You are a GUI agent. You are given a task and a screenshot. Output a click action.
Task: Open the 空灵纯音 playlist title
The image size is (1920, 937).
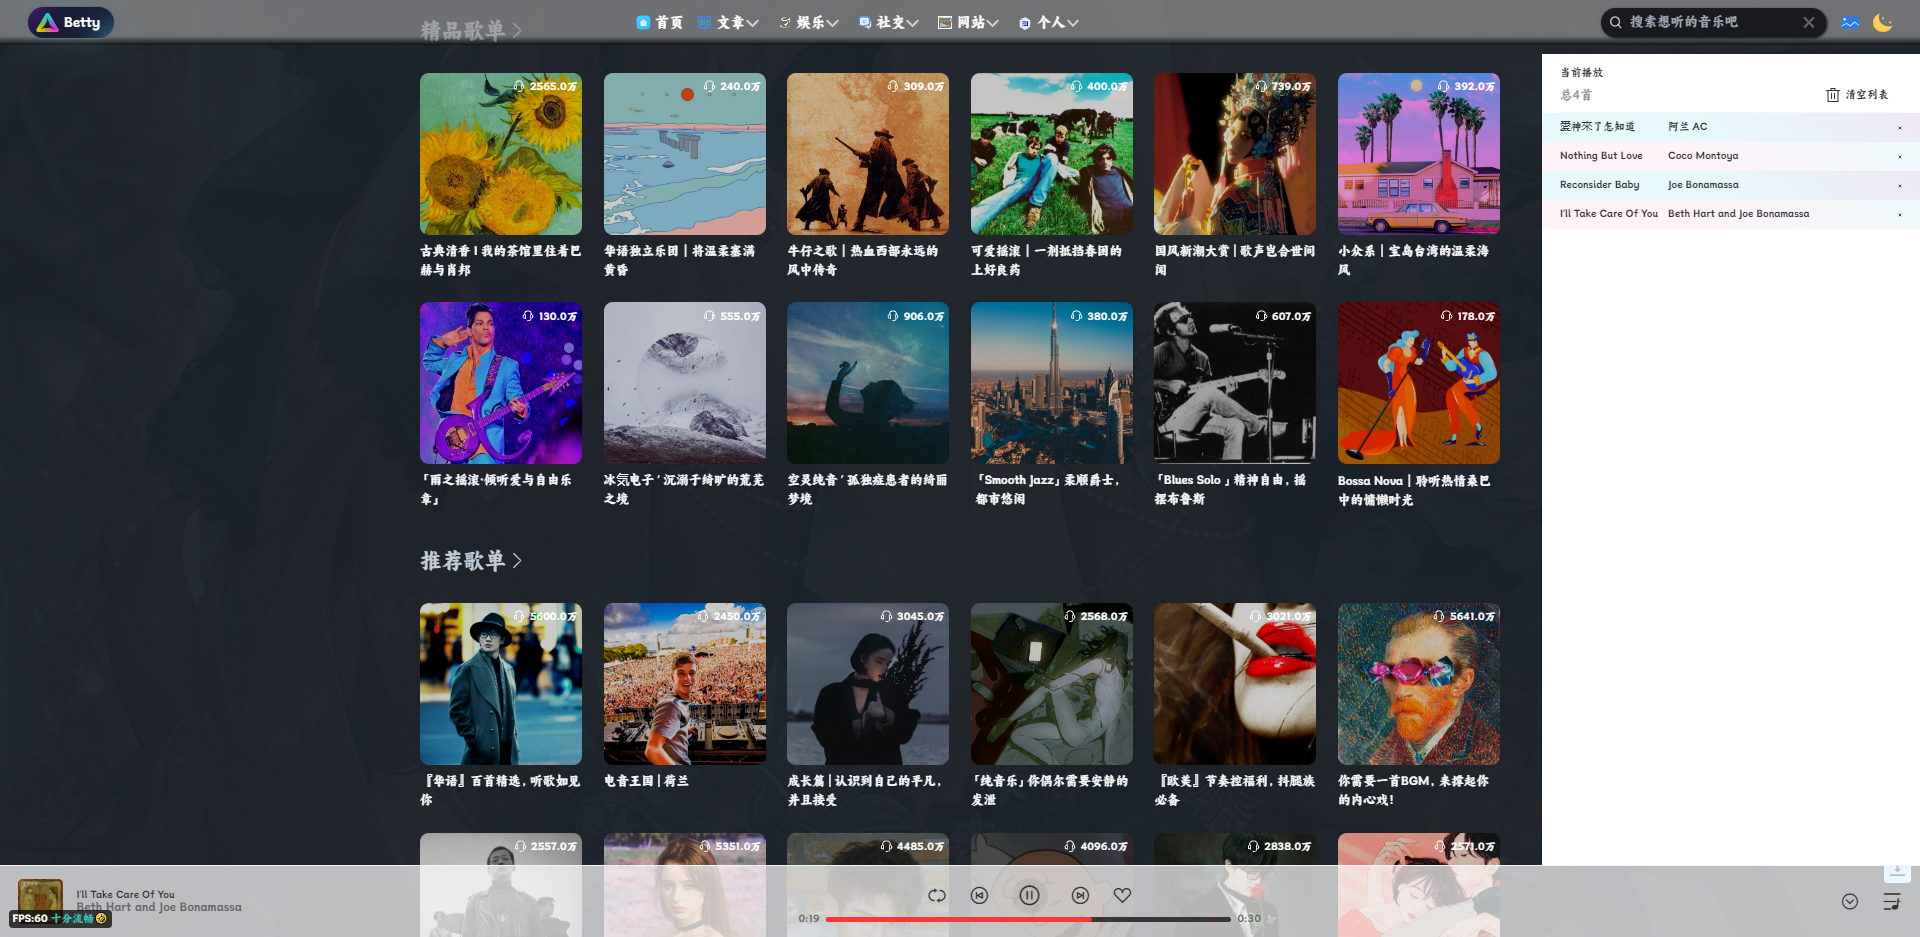tap(867, 489)
